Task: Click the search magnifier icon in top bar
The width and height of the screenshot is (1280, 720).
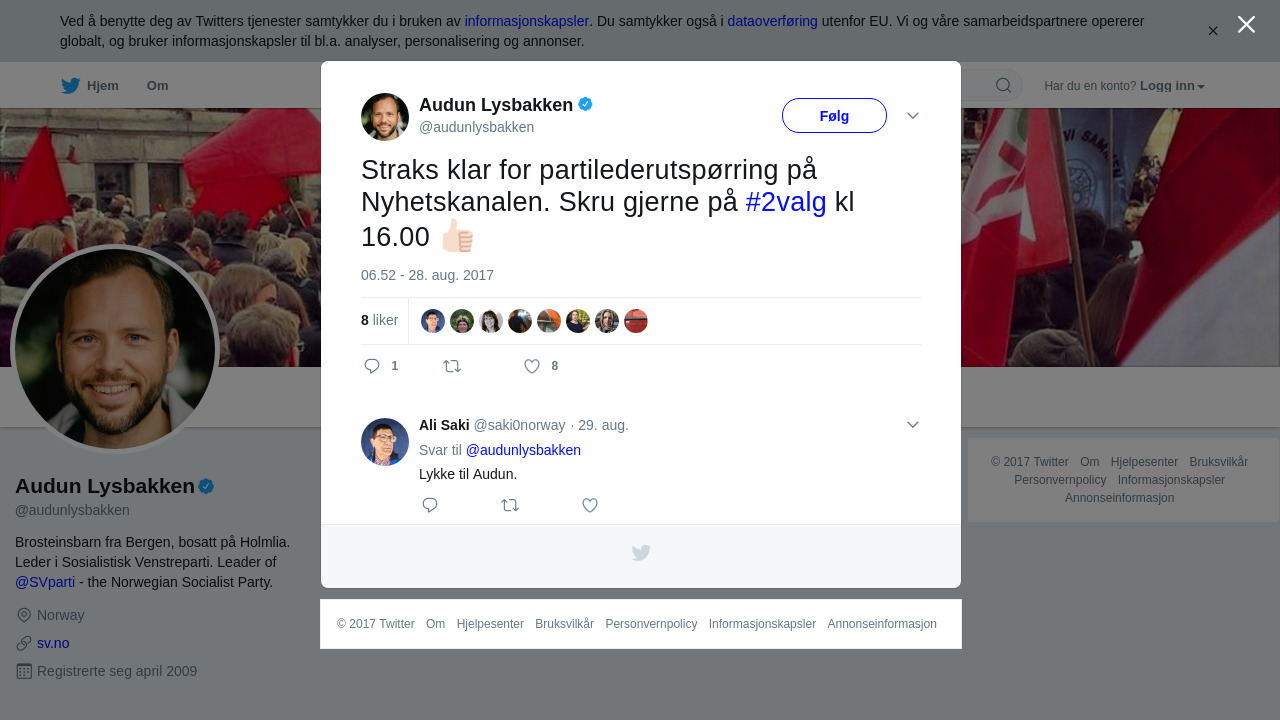Action: point(1003,85)
